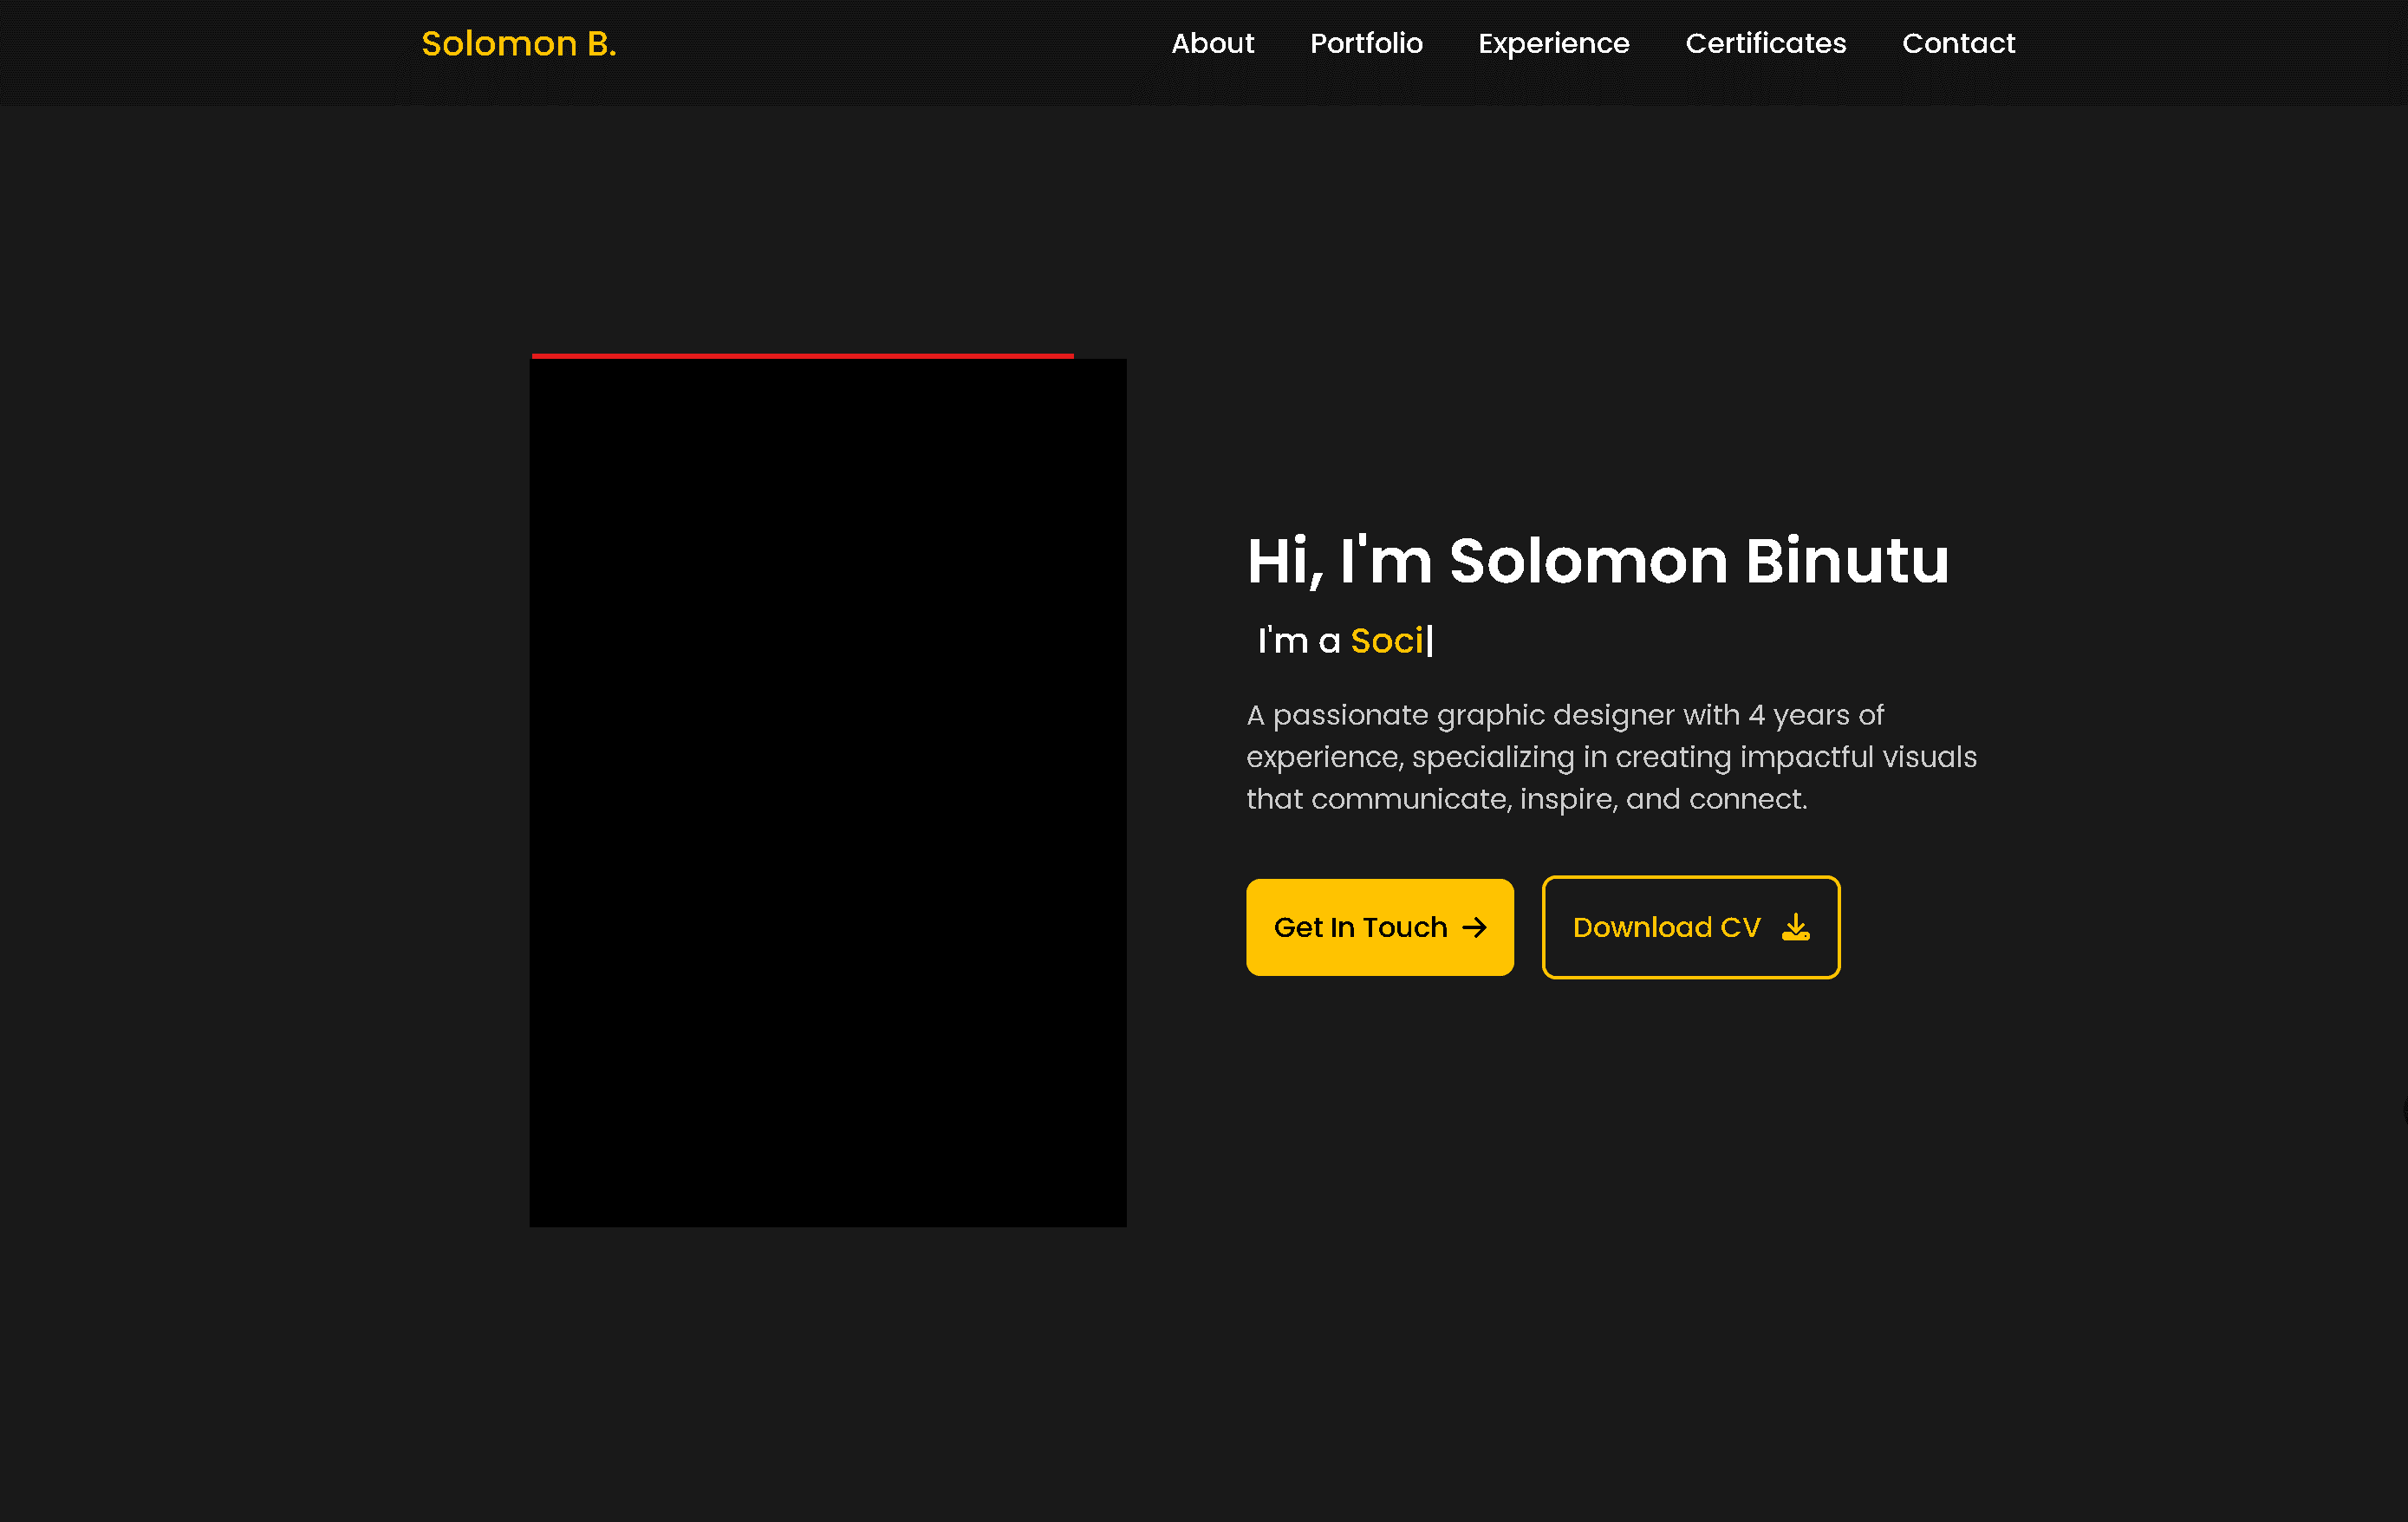The height and width of the screenshot is (1522, 2408).
Task: Click Download CV to save the resume
Action: [x=1690, y=927]
